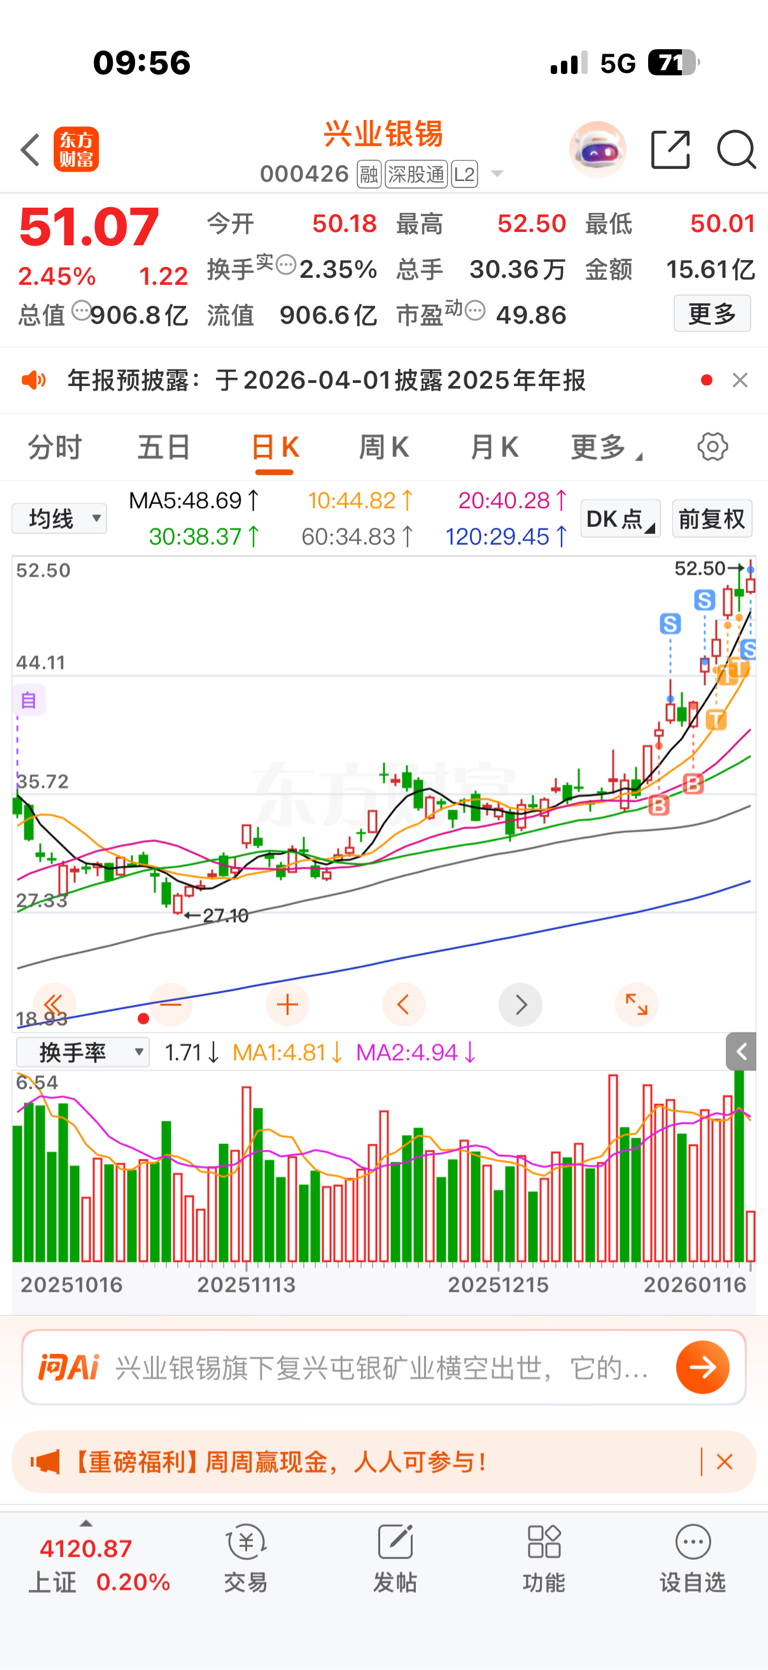This screenshot has height=1670, width=768.
Task: Open the 发帖 post button
Action: 395,1558
